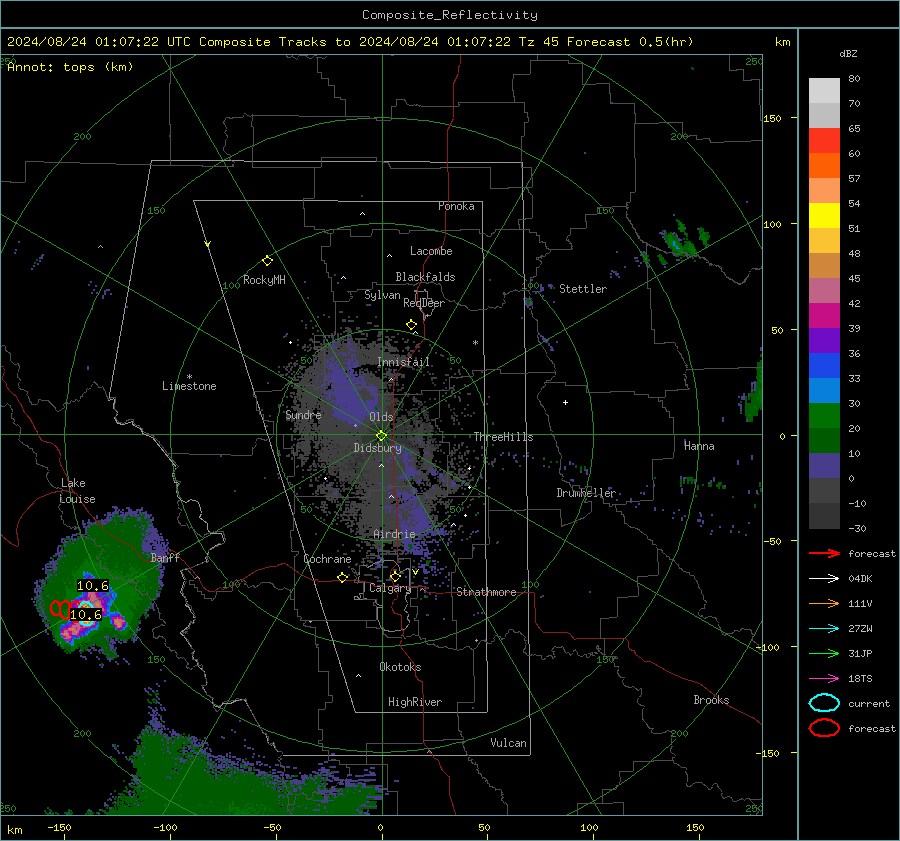Viewport: 900px width, 841px height.
Task: Click the Brooks city label
Action: [x=711, y=700]
